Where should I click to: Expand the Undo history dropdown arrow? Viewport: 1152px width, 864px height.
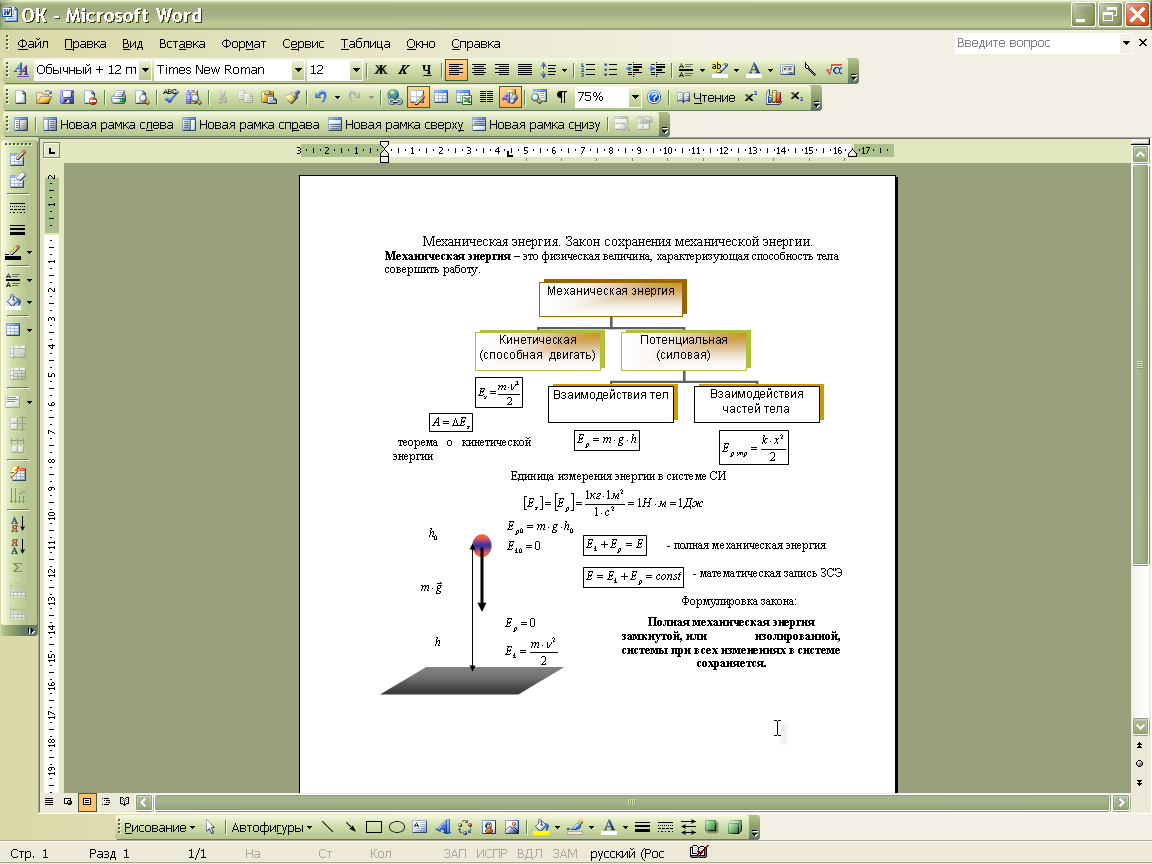coord(337,97)
